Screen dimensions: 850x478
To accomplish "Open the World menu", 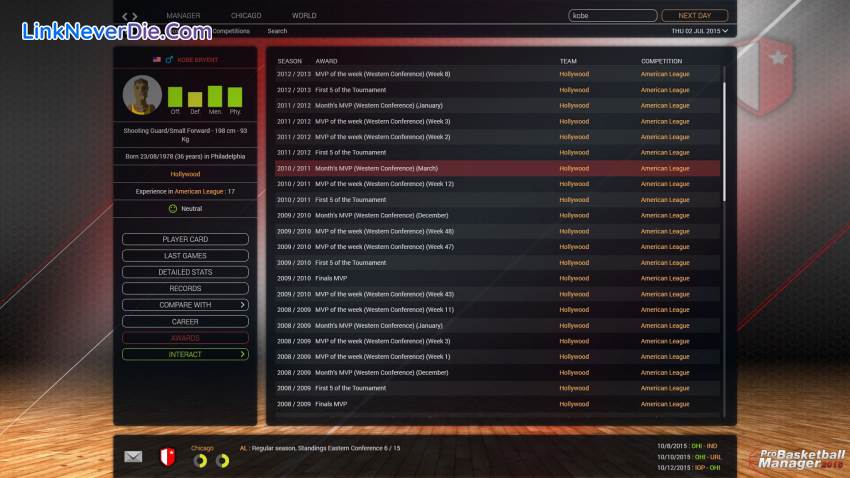I will click(304, 16).
